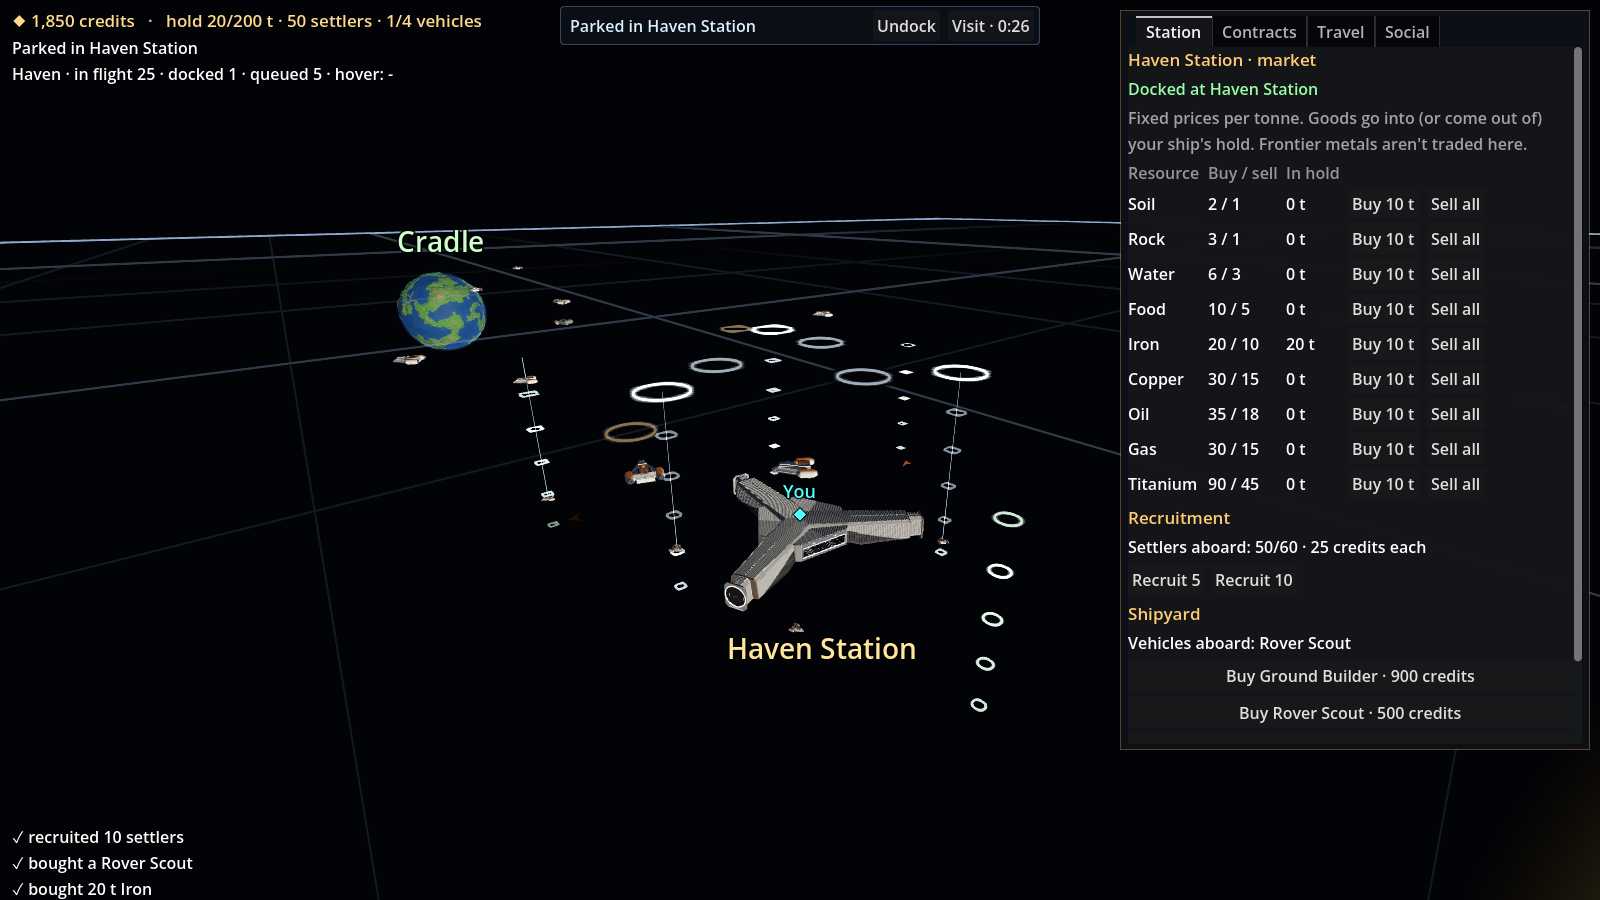Open the Travel tab

tap(1340, 32)
